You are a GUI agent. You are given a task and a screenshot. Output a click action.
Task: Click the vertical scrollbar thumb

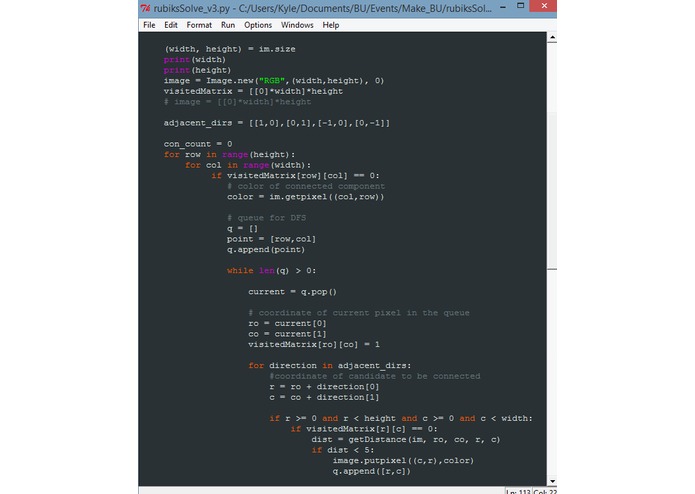coord(552,191)
